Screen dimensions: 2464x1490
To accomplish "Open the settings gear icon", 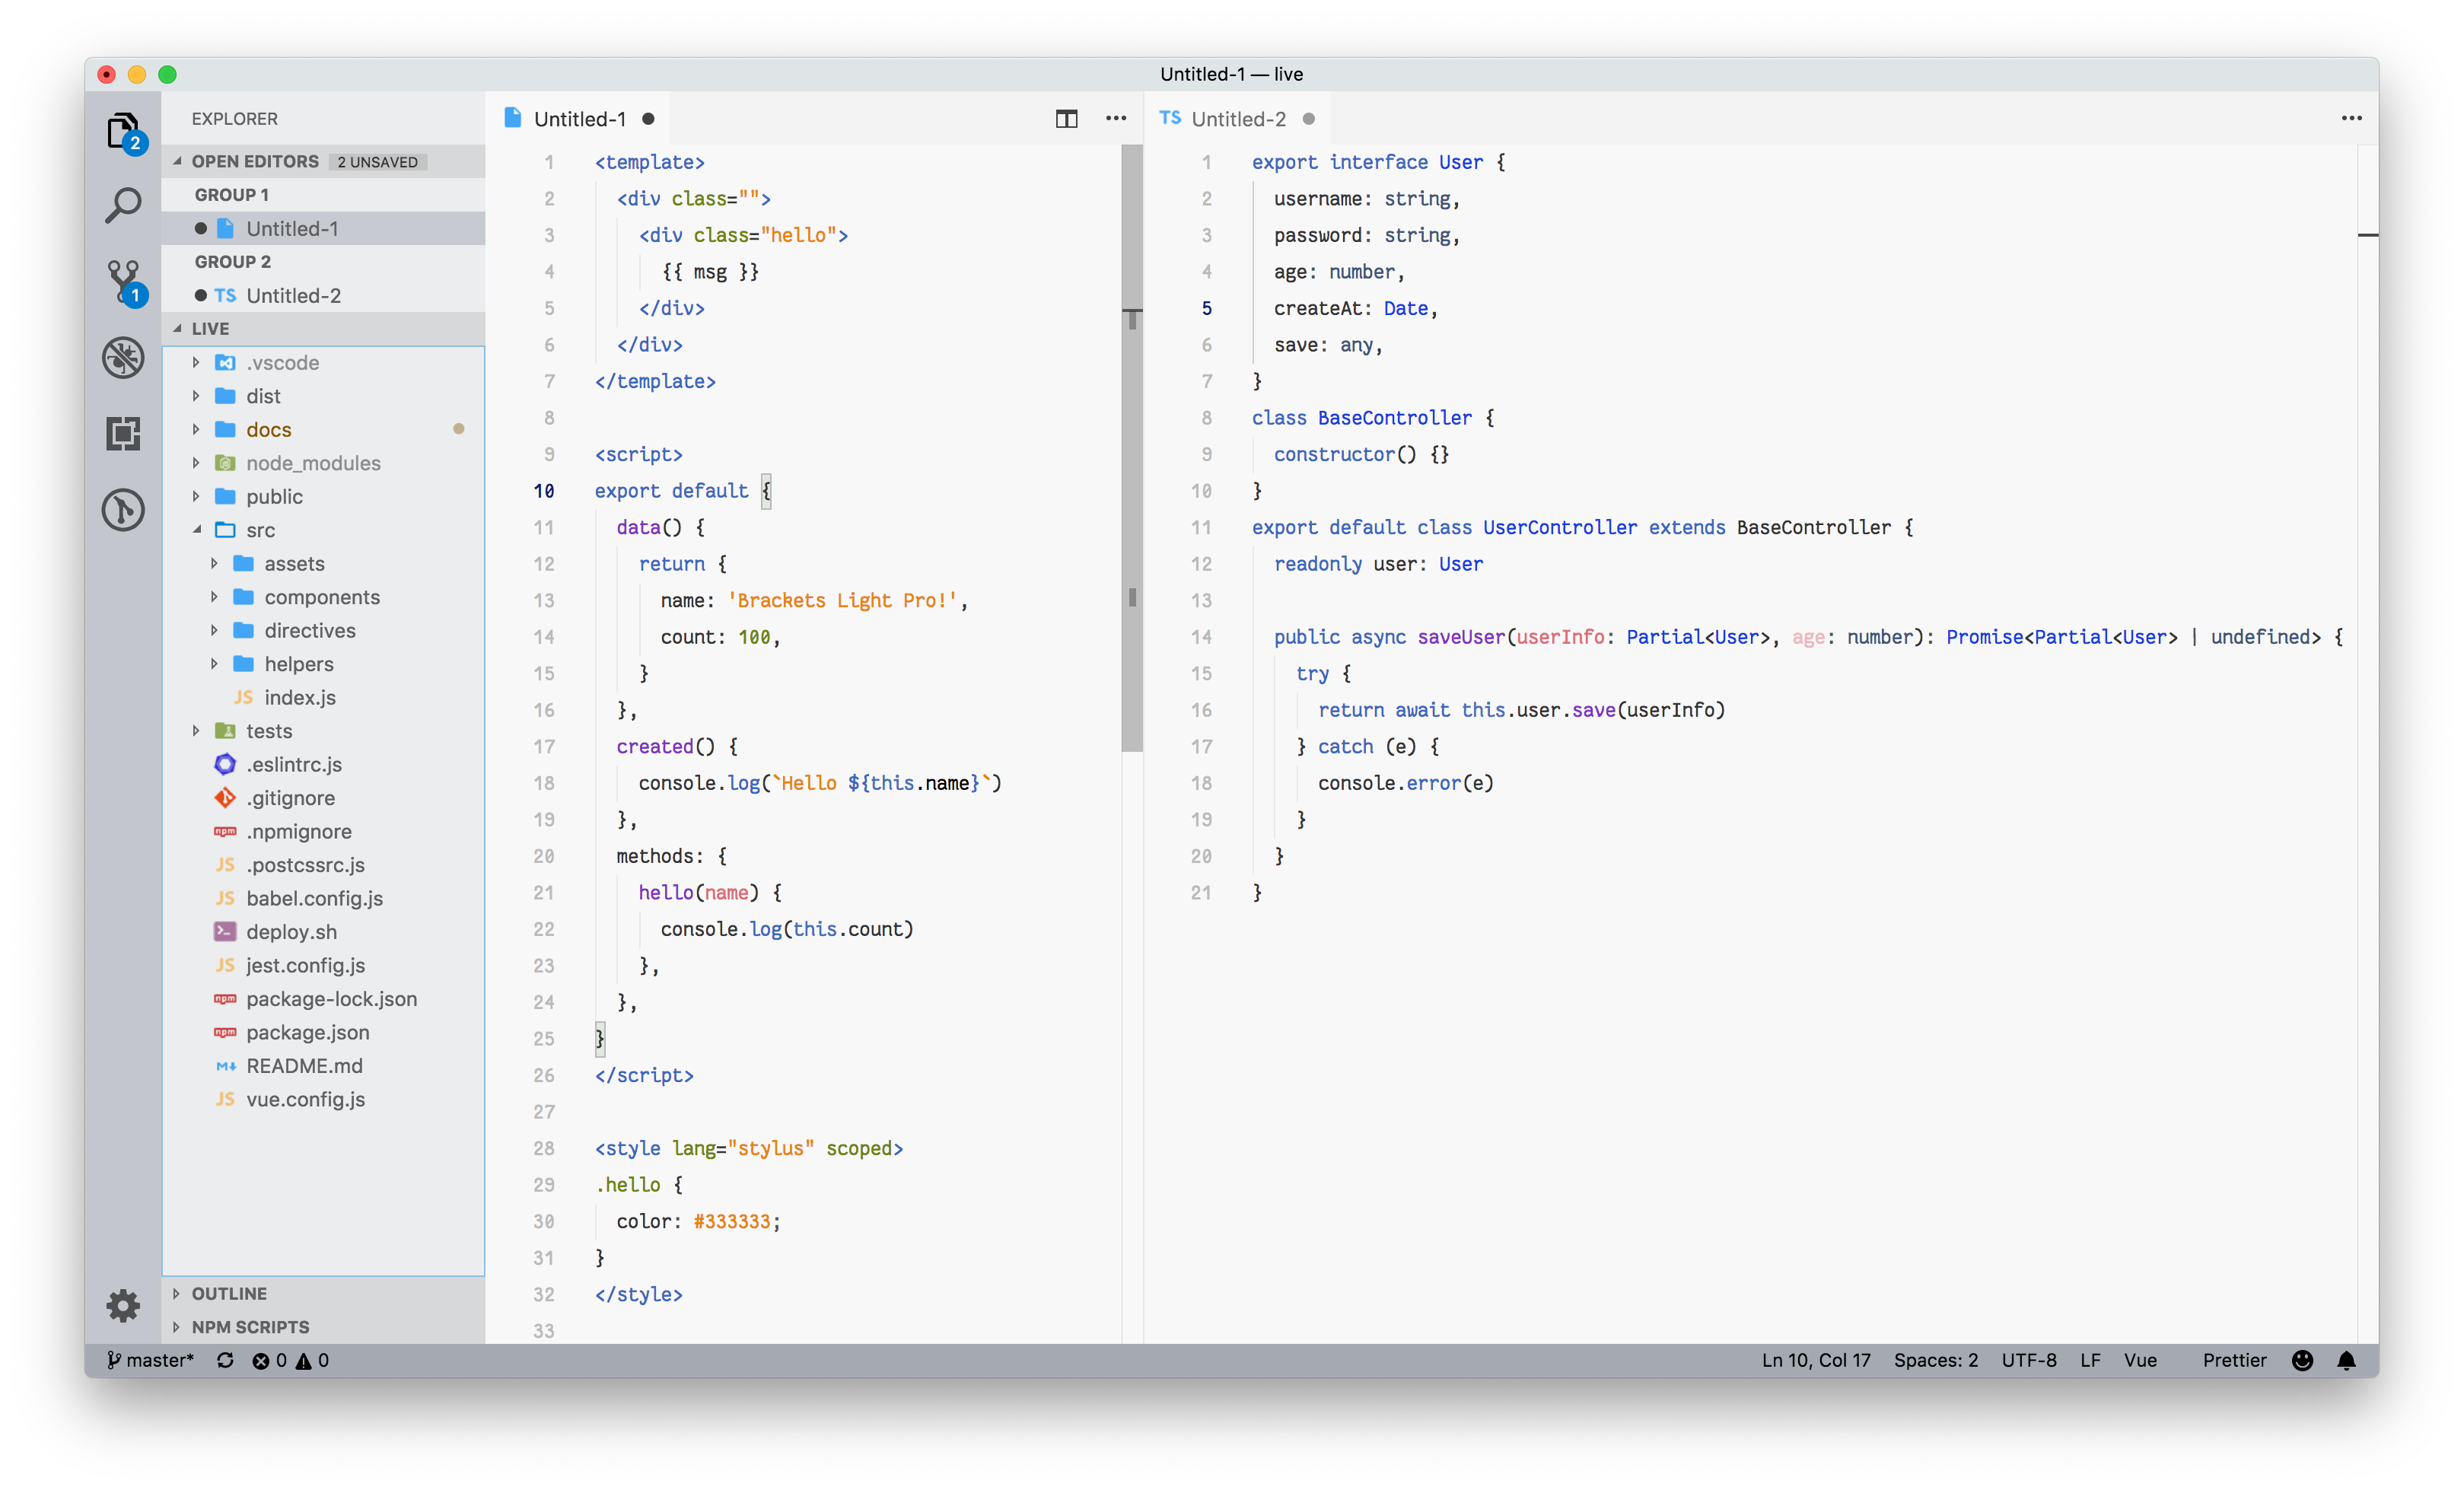I will 123,1305.
